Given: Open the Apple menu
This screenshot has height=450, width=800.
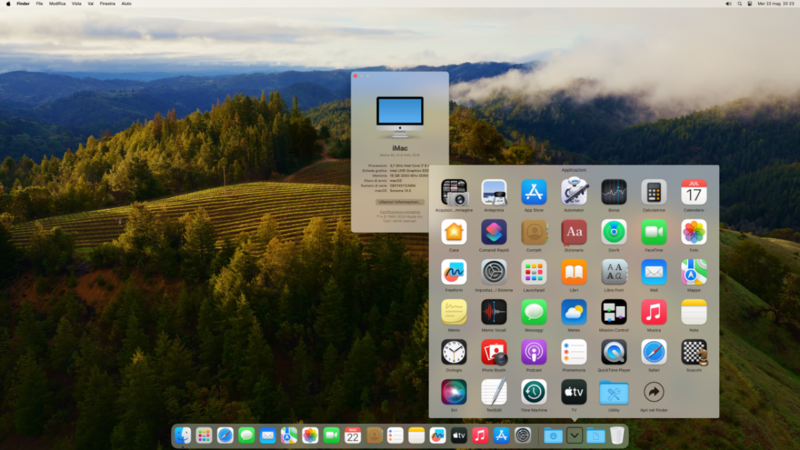Looking at the screenshot, I should pyautogui.click(x=8, y=4).
